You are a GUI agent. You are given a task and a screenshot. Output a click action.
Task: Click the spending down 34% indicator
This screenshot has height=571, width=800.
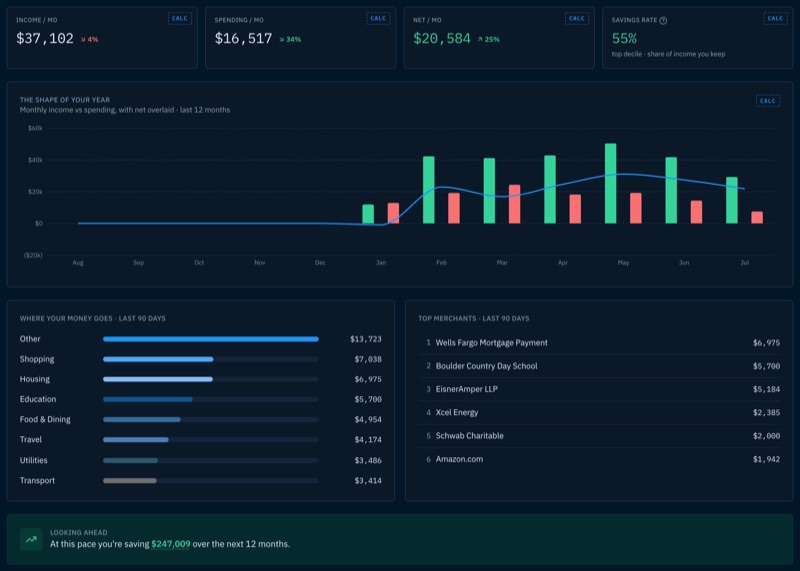click(290, 39)
